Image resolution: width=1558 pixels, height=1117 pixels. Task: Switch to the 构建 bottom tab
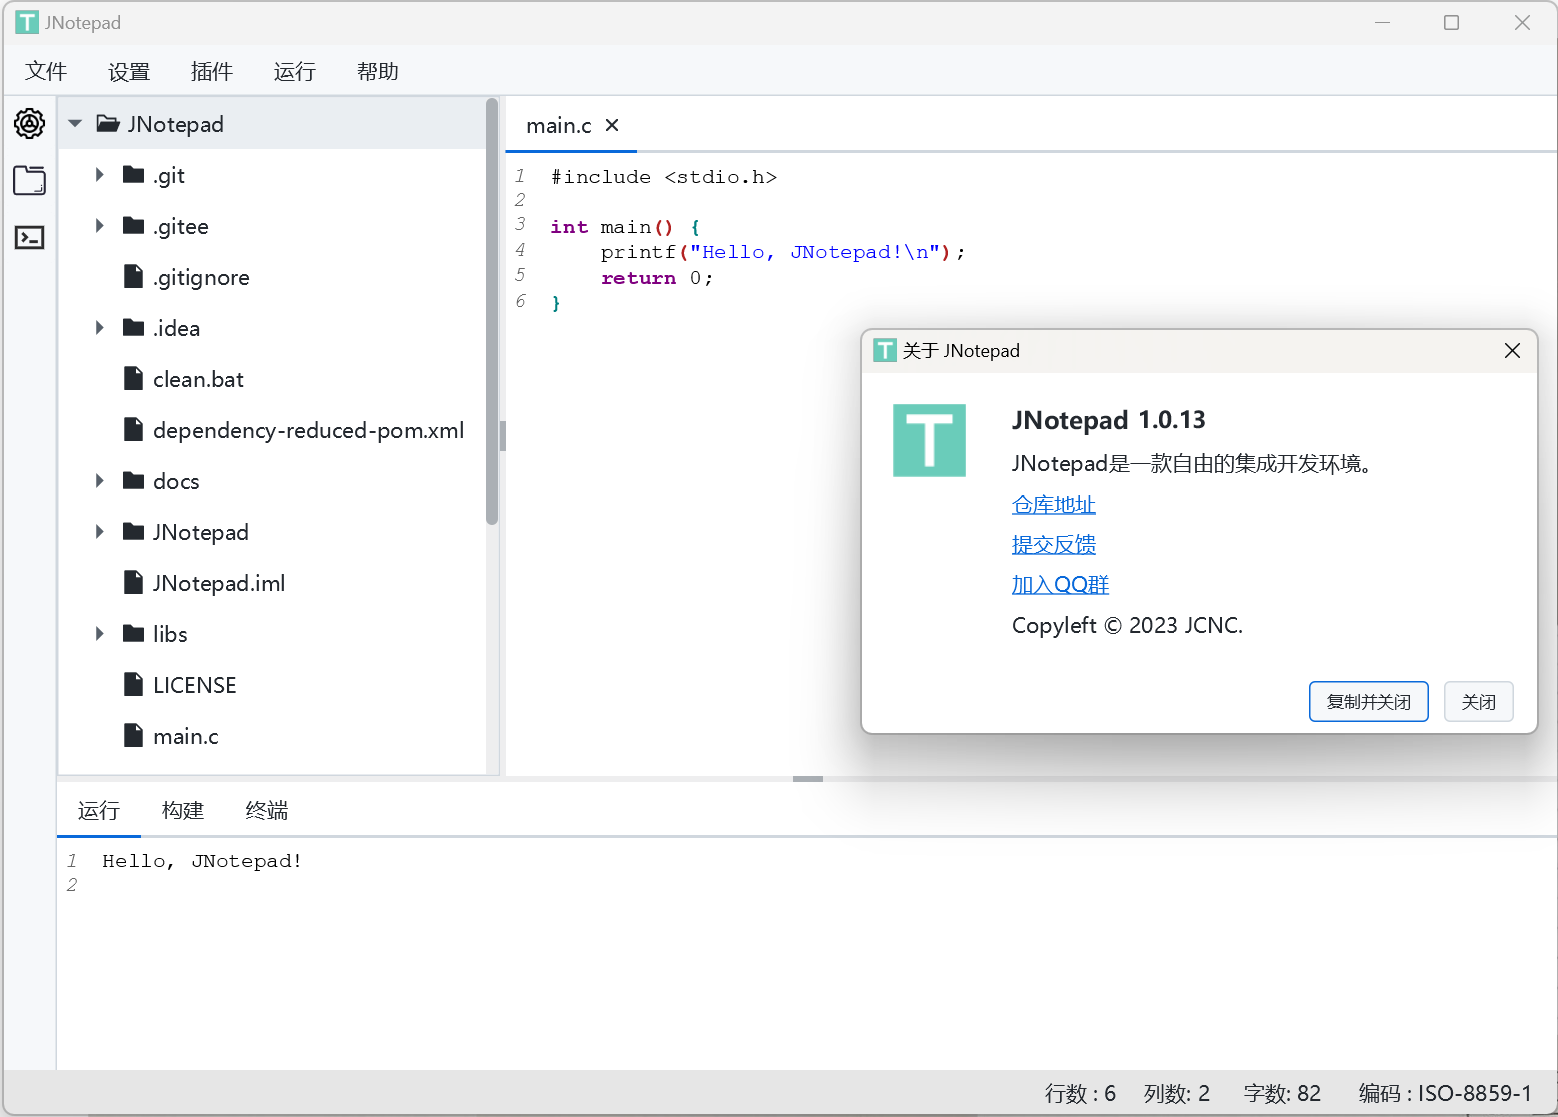[183, 810]
